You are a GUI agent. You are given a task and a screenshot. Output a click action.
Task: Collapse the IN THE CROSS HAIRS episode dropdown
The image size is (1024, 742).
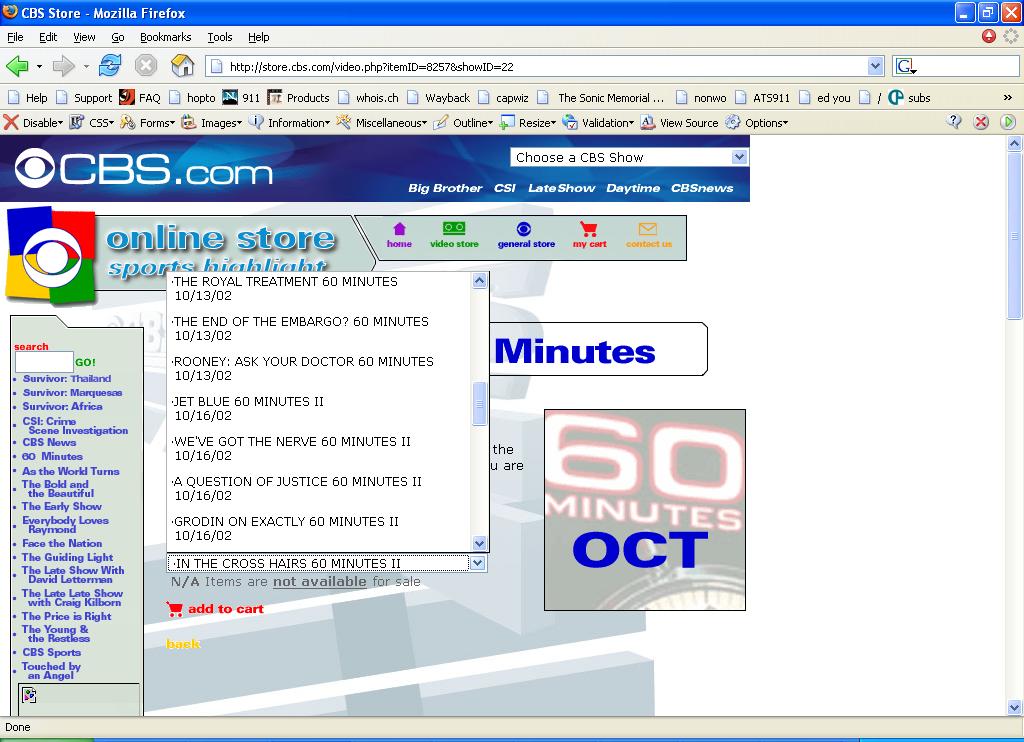coord(478,563)
